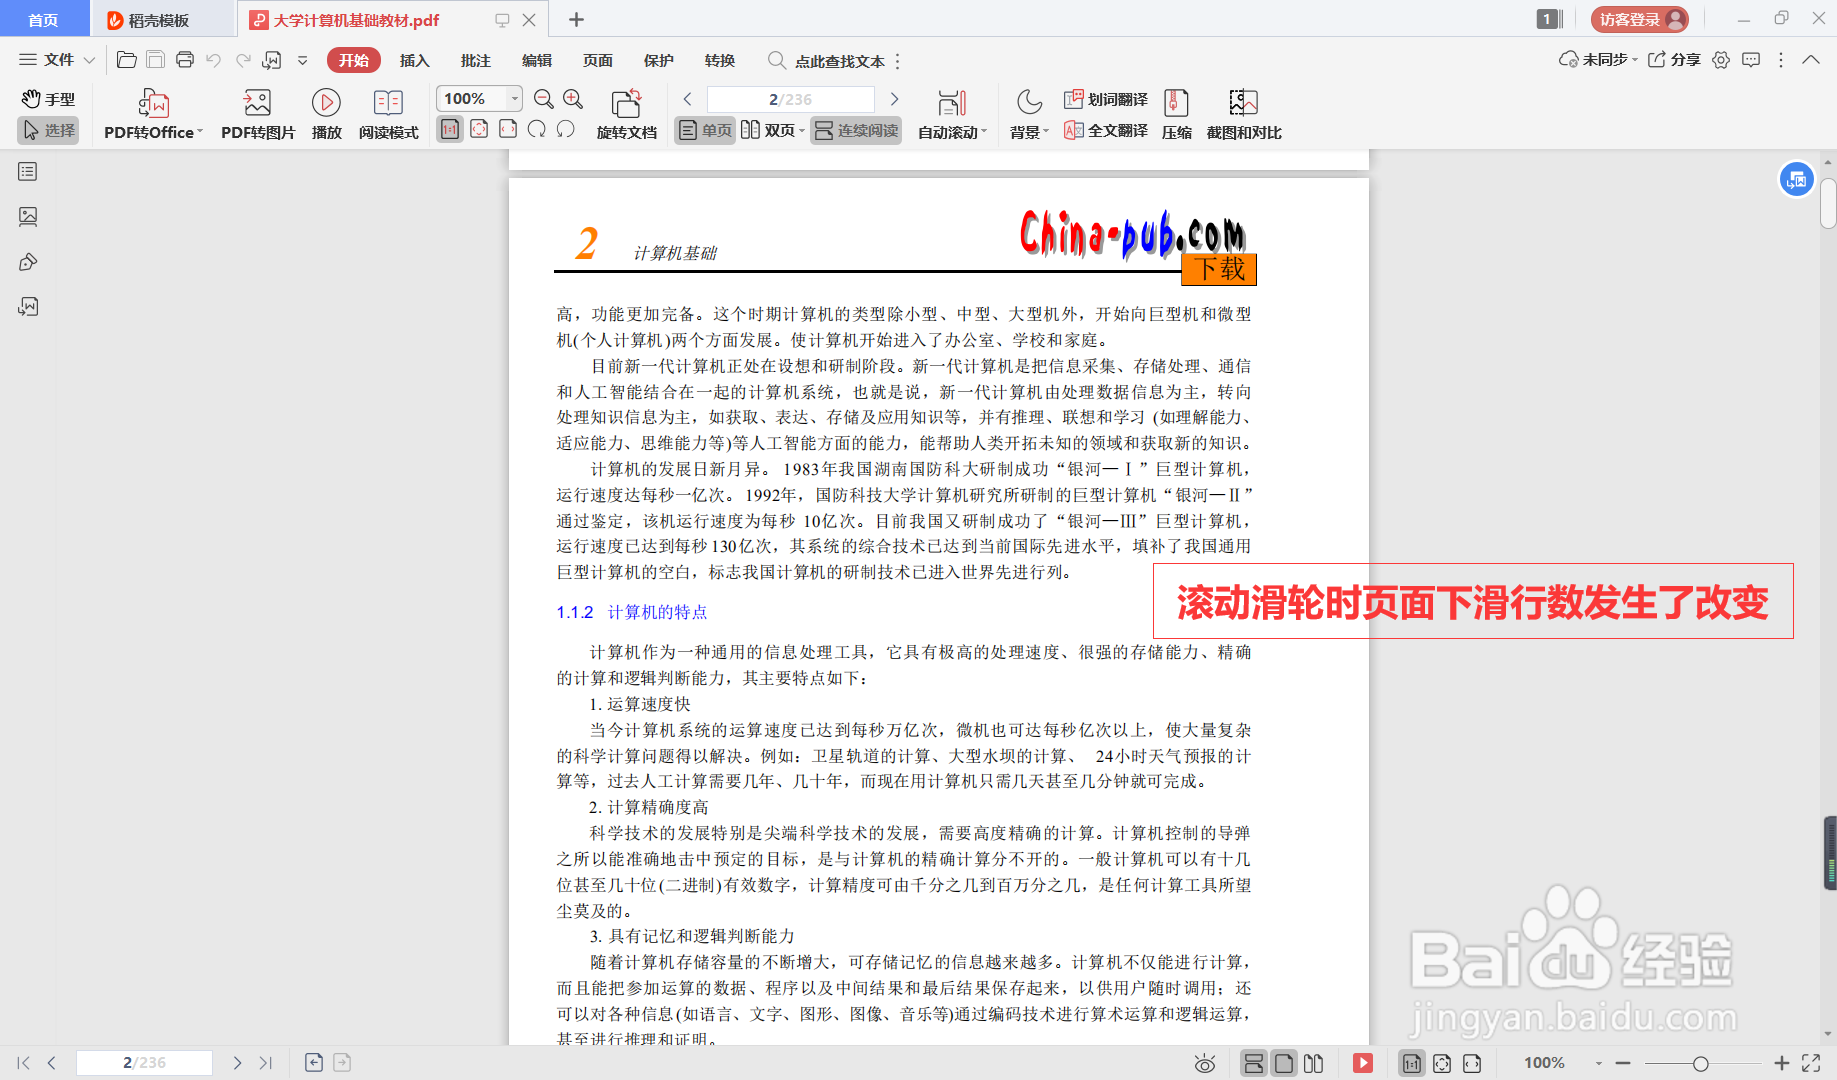Switch to the 稻壳模板 tab
The height and width of the screenshot is (1080, 1837).
(163, 20)
